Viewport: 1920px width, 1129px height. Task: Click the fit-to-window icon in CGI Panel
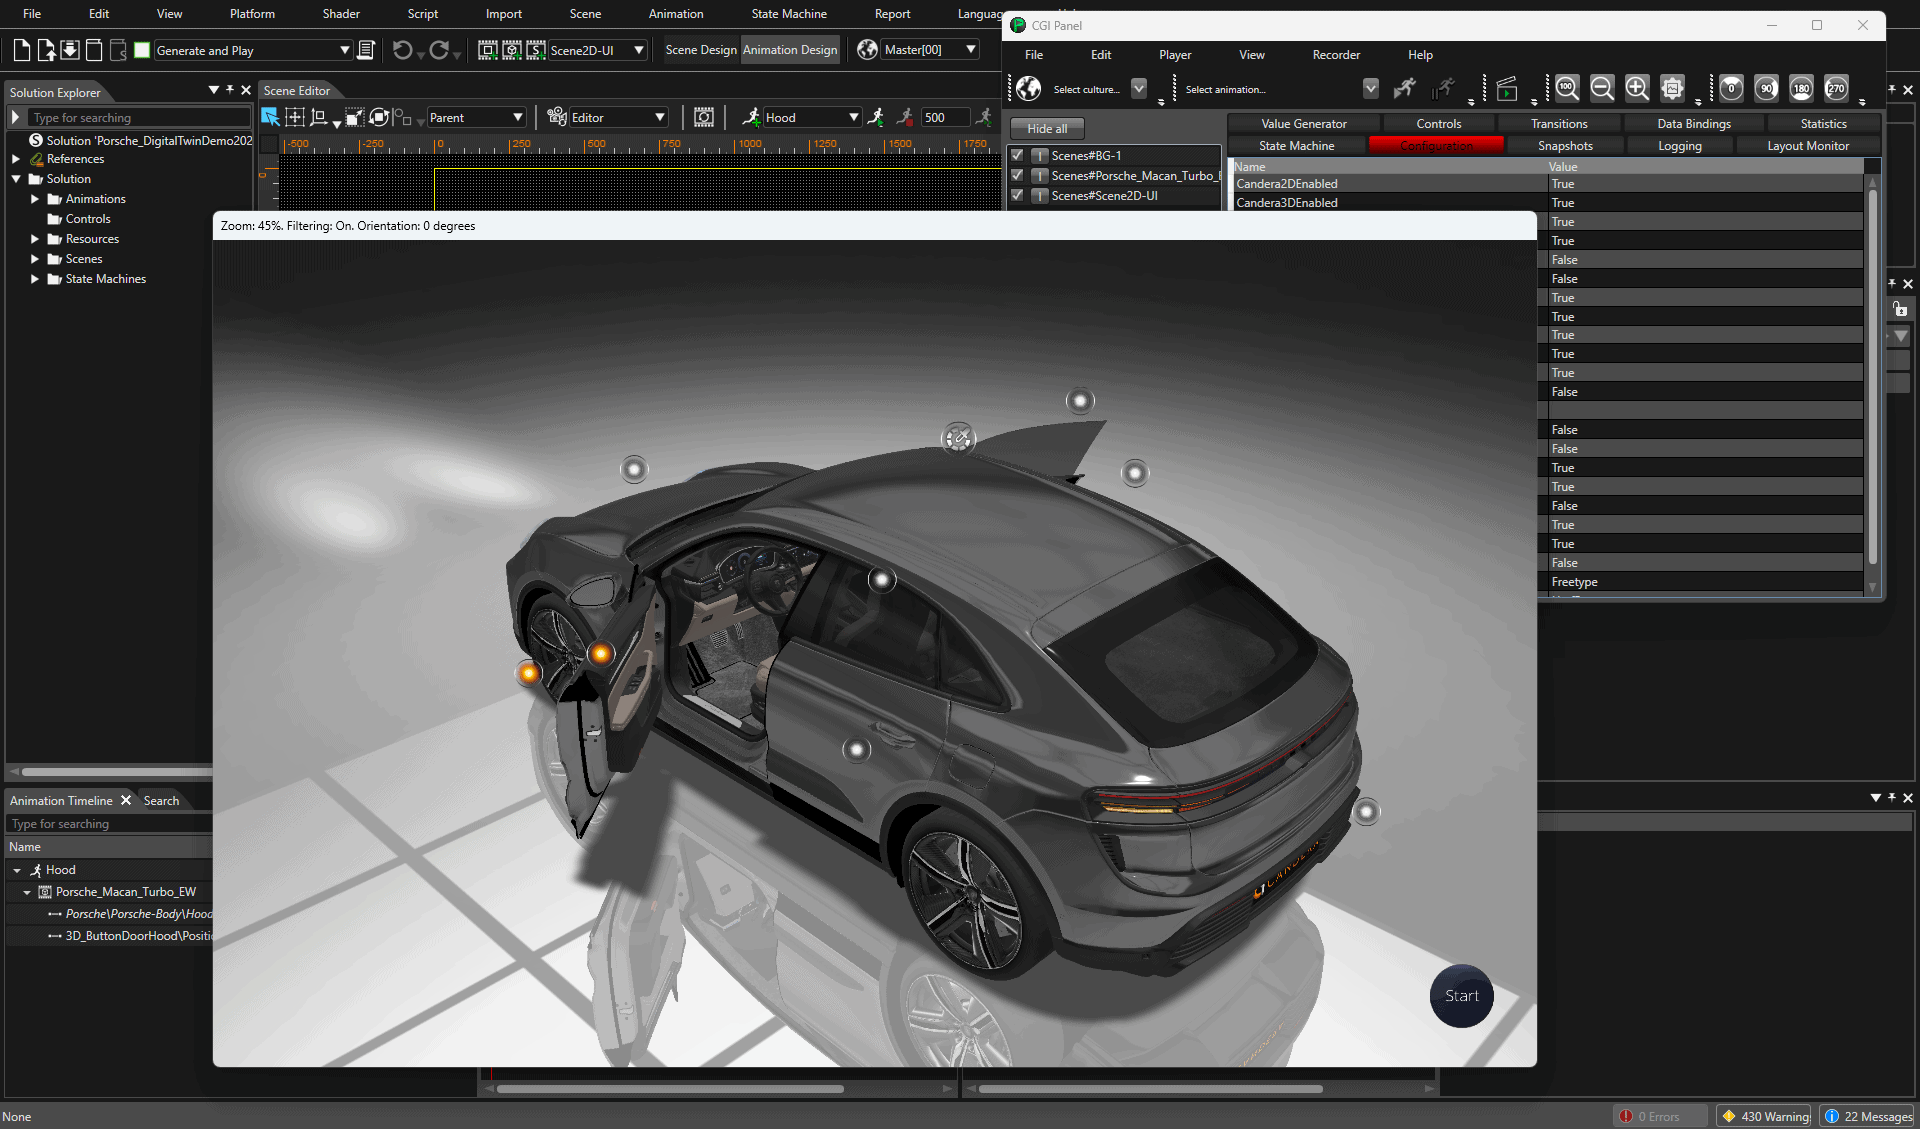point(1672,89)
